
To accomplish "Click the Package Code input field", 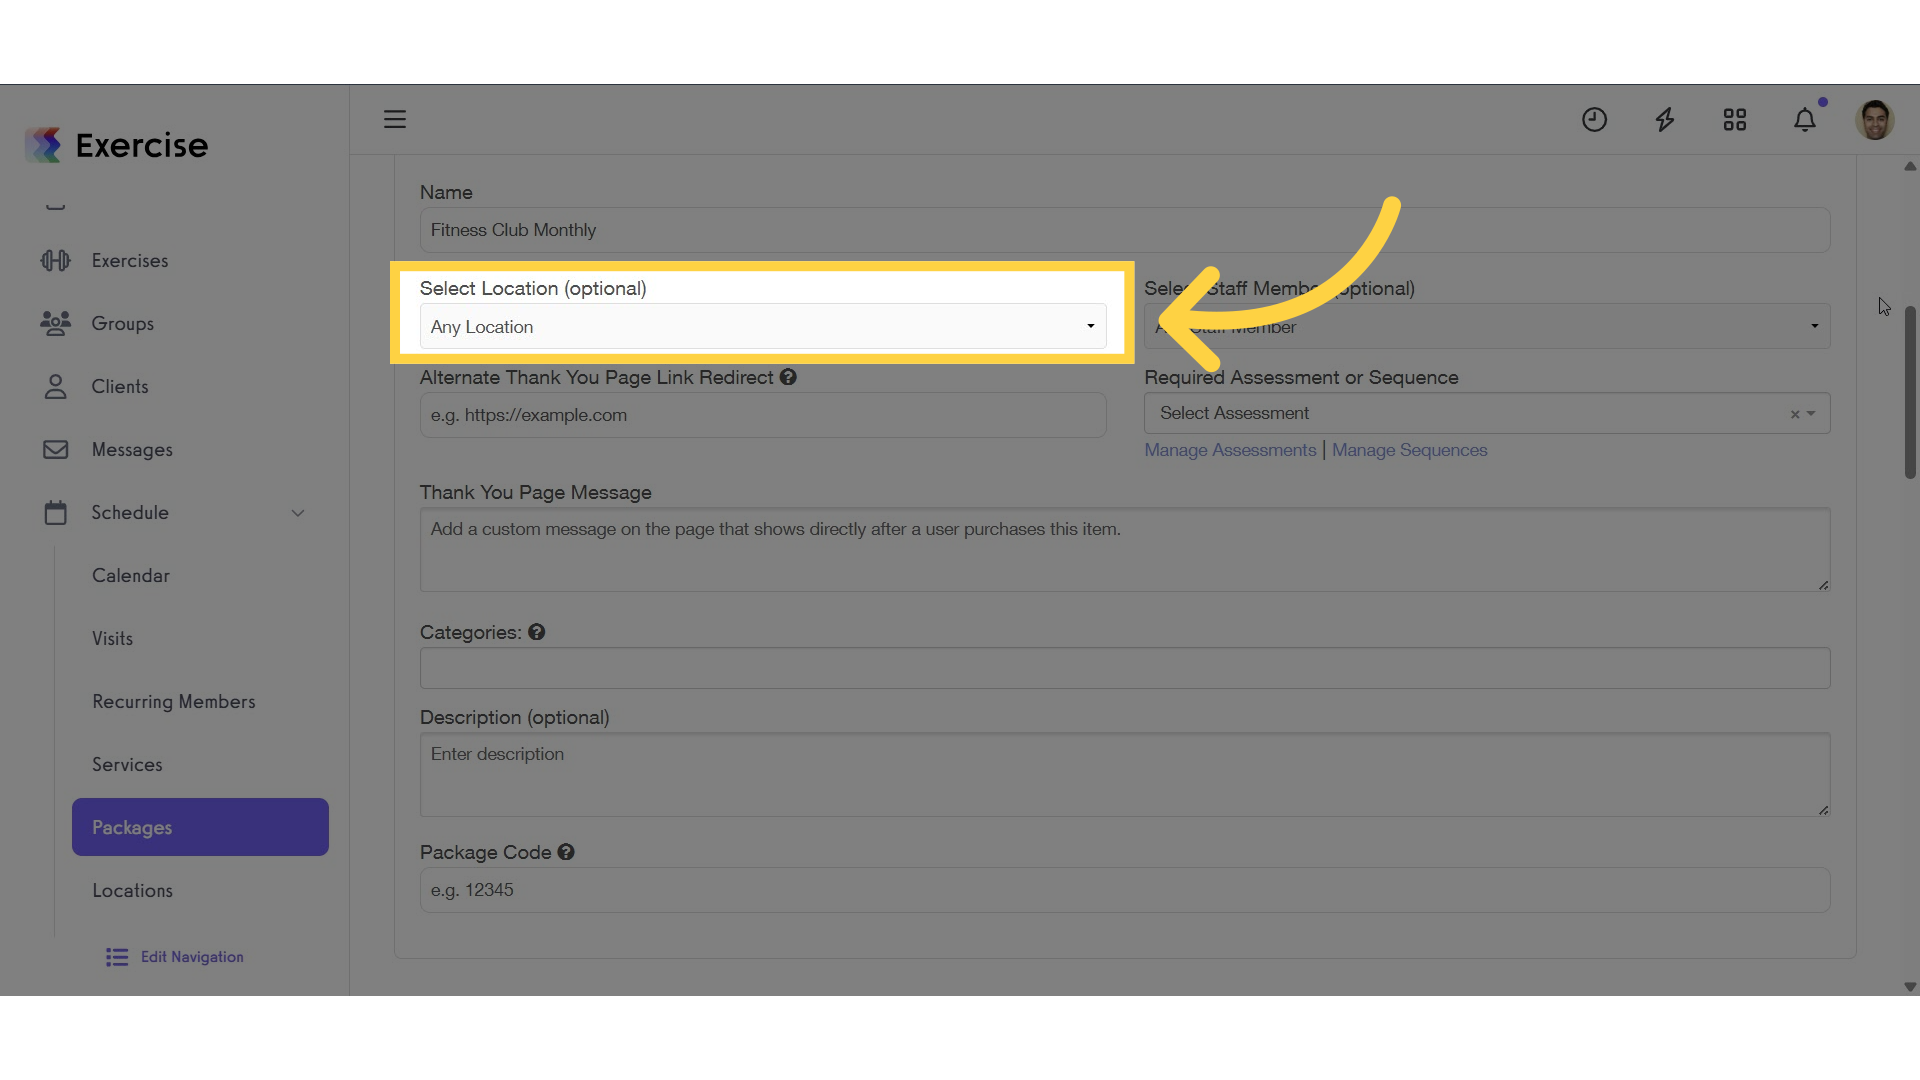I will (1124, 890).
